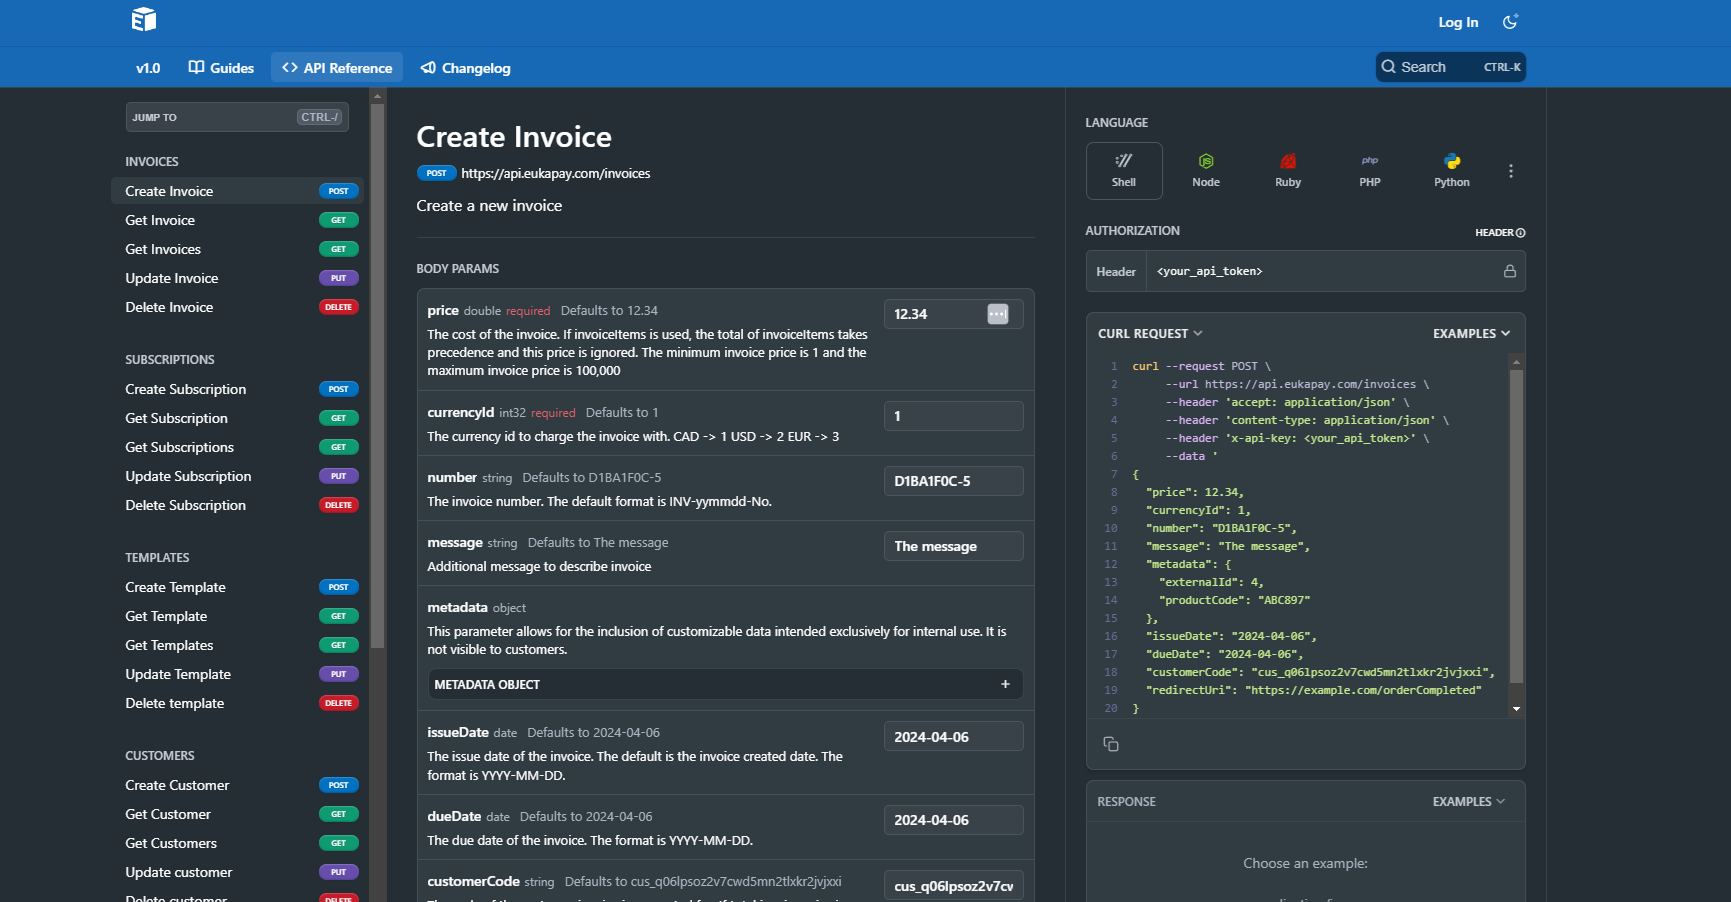Select Shell language icon
Image resolution: width=1731 pixels, height=902 pixels.
(1124, 171)
